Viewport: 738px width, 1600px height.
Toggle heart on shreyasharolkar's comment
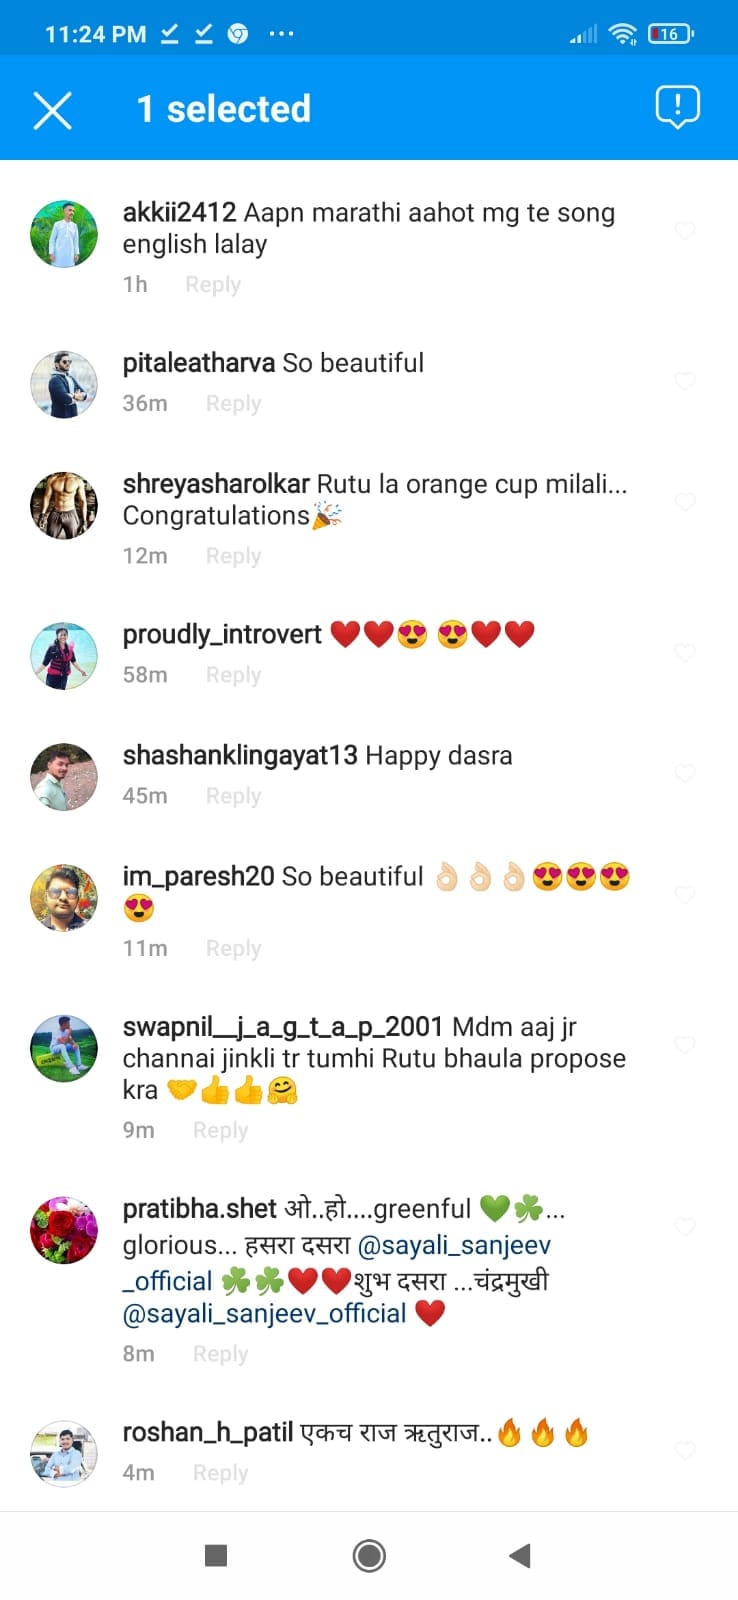685,502
